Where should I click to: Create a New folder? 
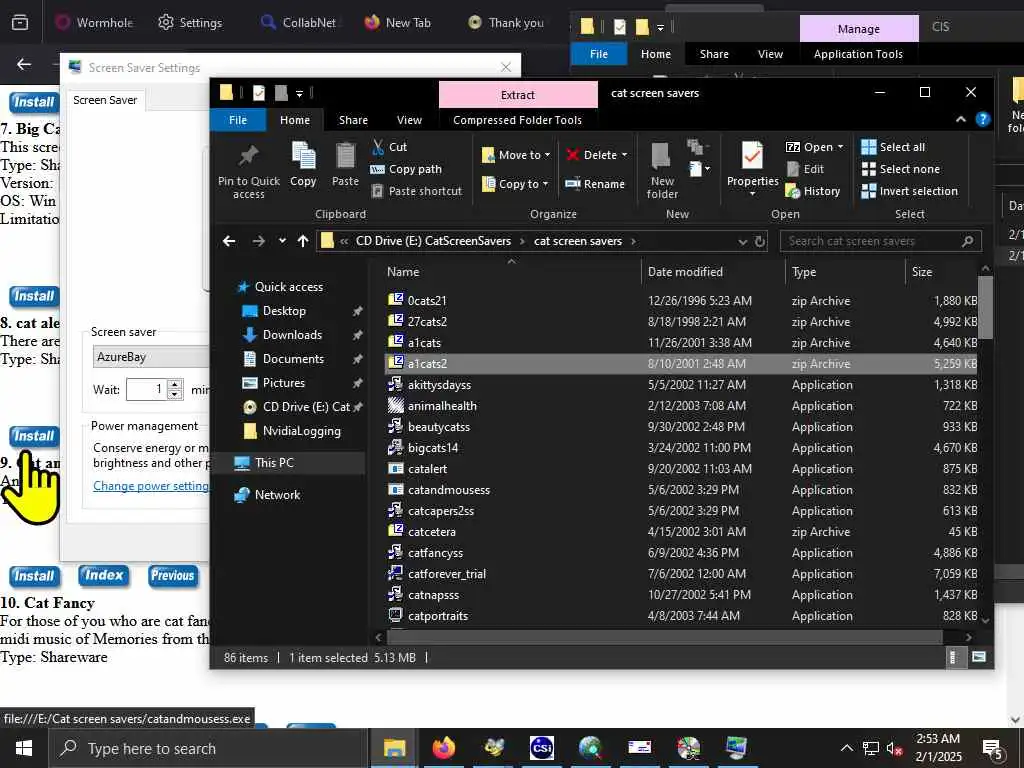point(662,170)
